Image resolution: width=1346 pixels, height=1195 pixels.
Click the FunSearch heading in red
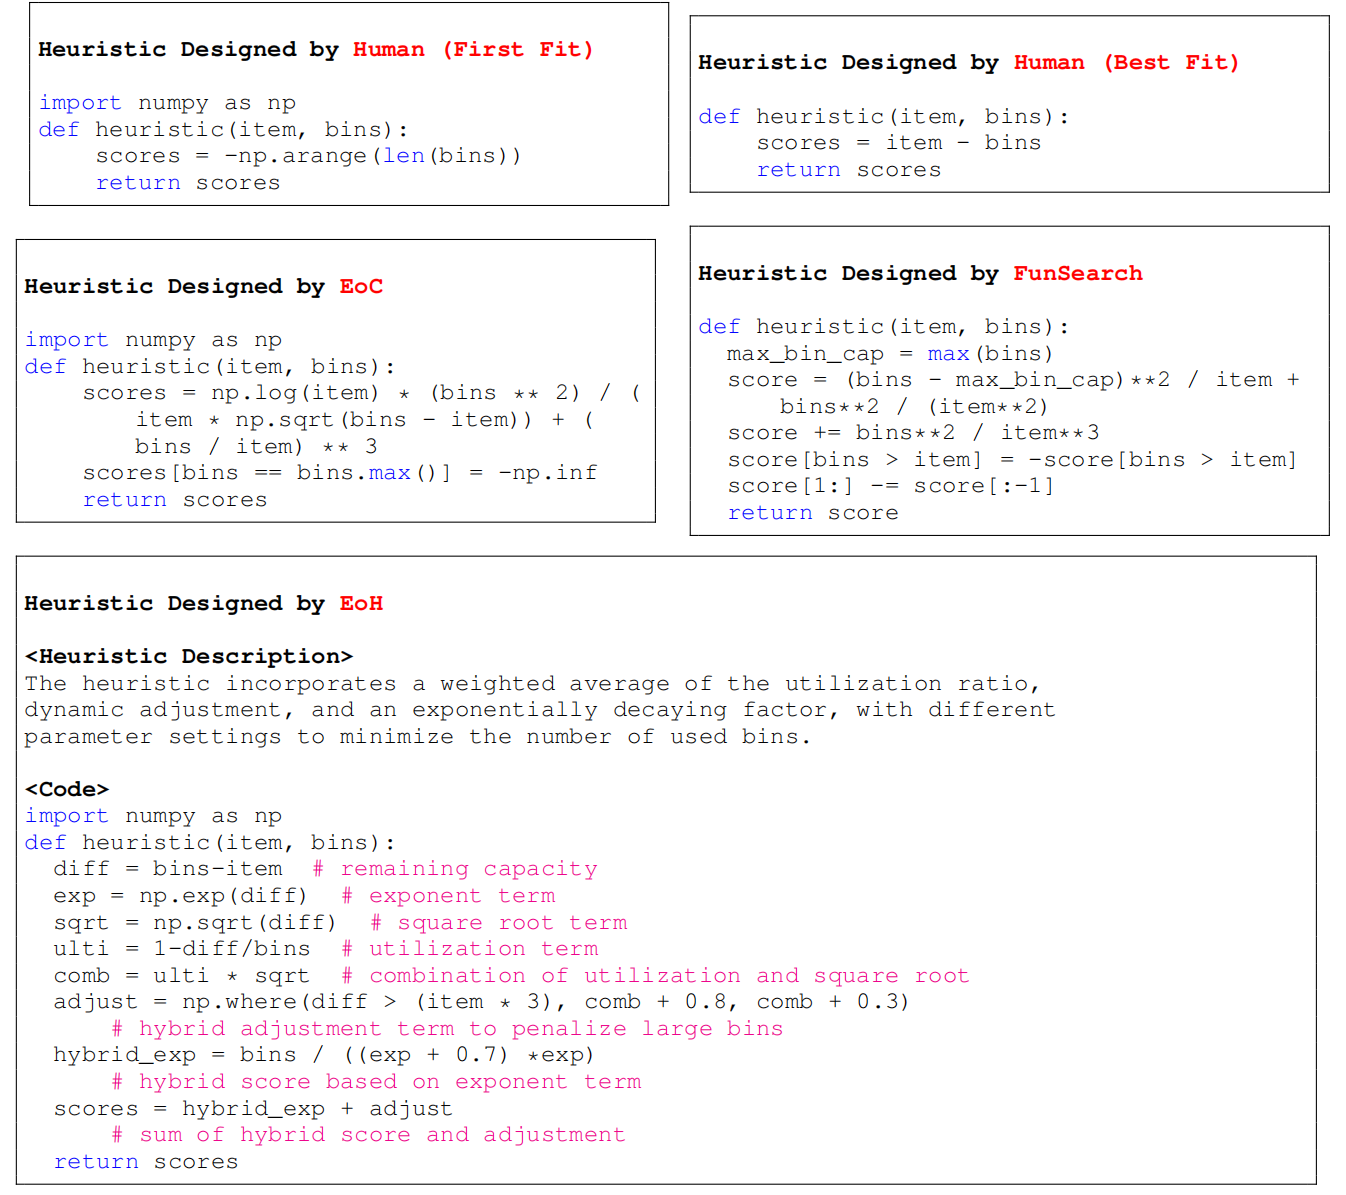point(1078,273)
